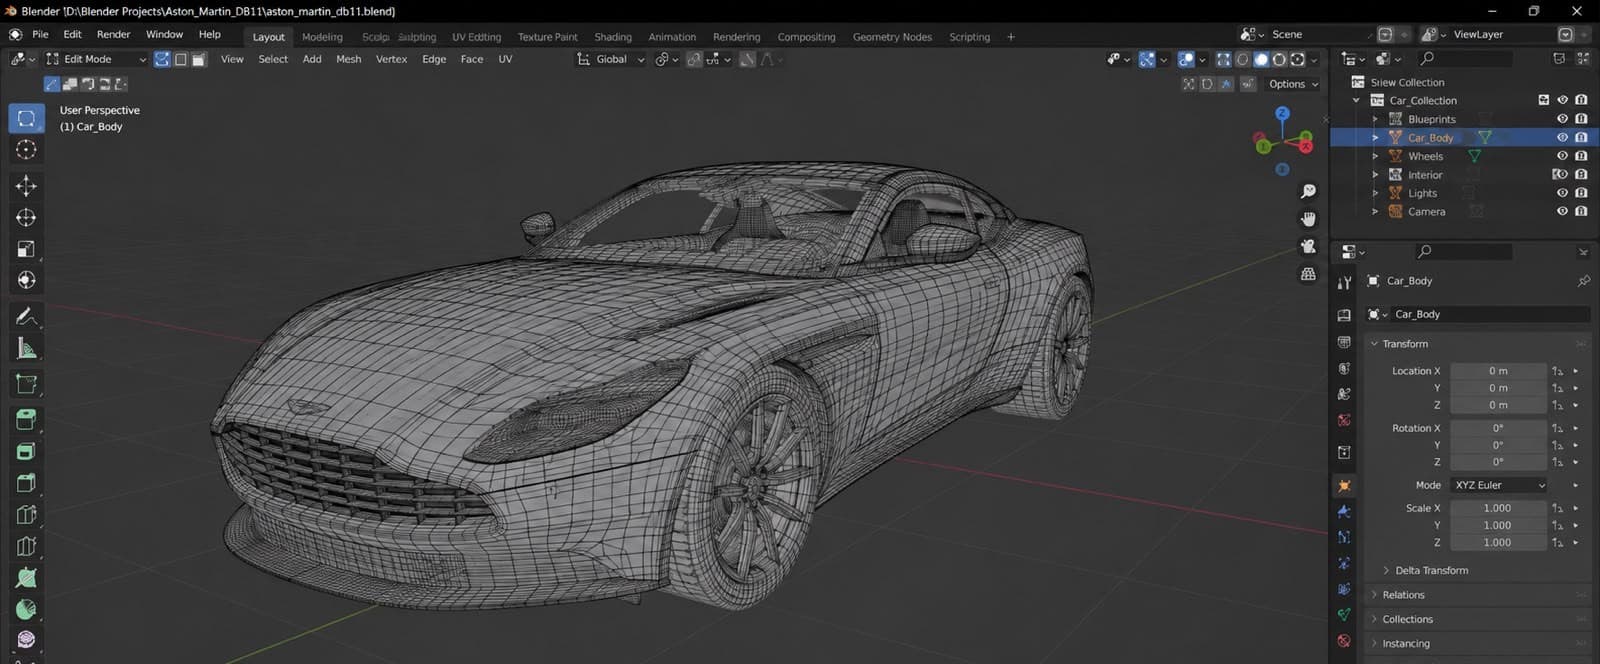1600x664 pixels.
Task: Choose the Knife tool
Action: click(x=26, y=547)
